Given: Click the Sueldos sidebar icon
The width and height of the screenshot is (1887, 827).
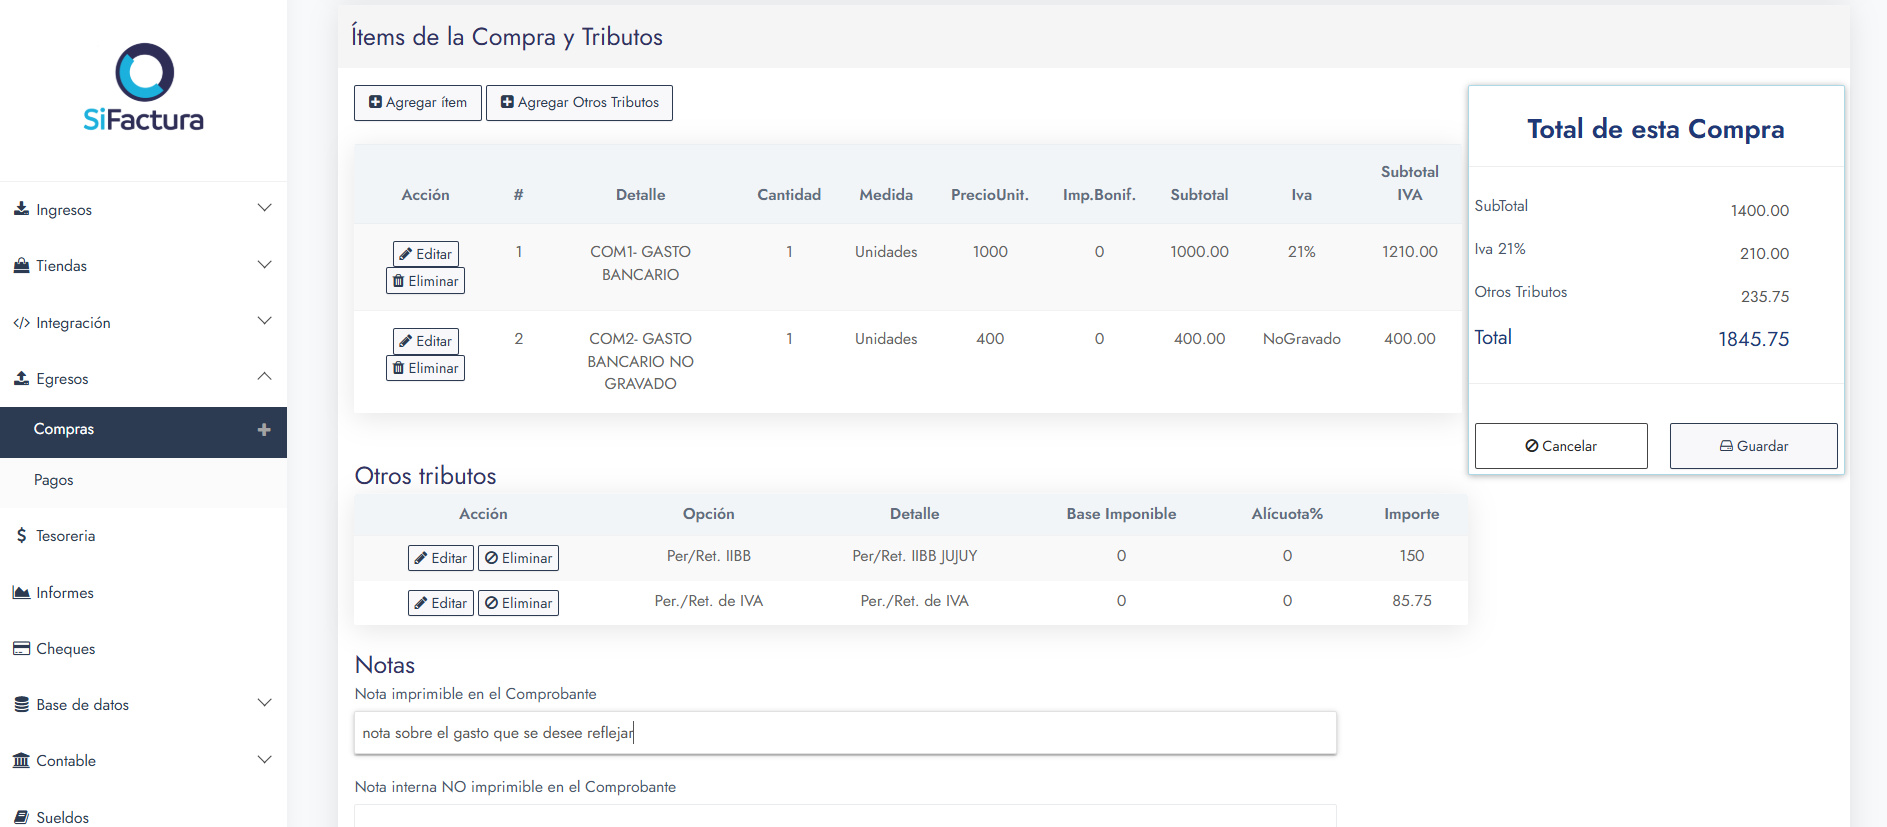Looking at the screenshot, I should tap(21, 817).
